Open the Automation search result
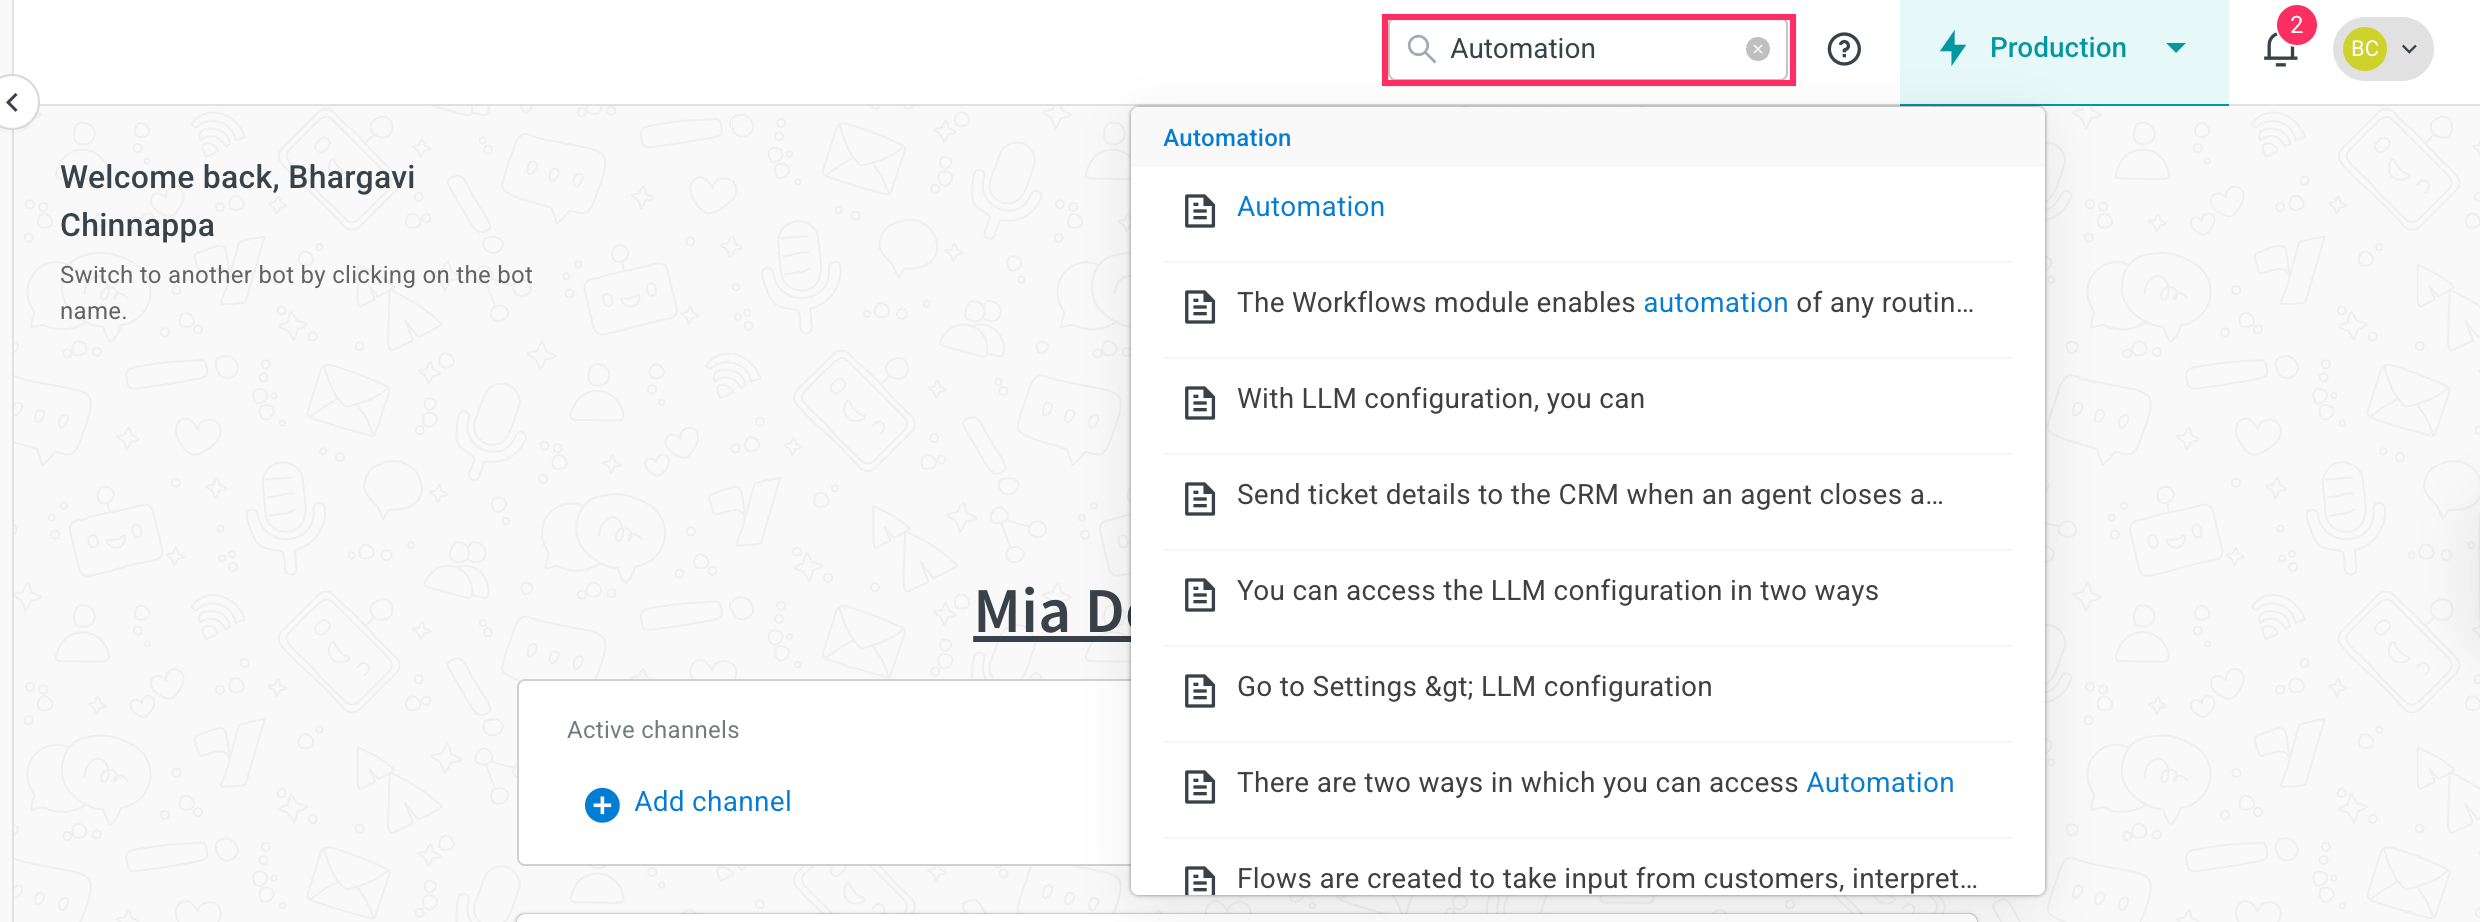Screen dimensions: 2480x922 1310,207
